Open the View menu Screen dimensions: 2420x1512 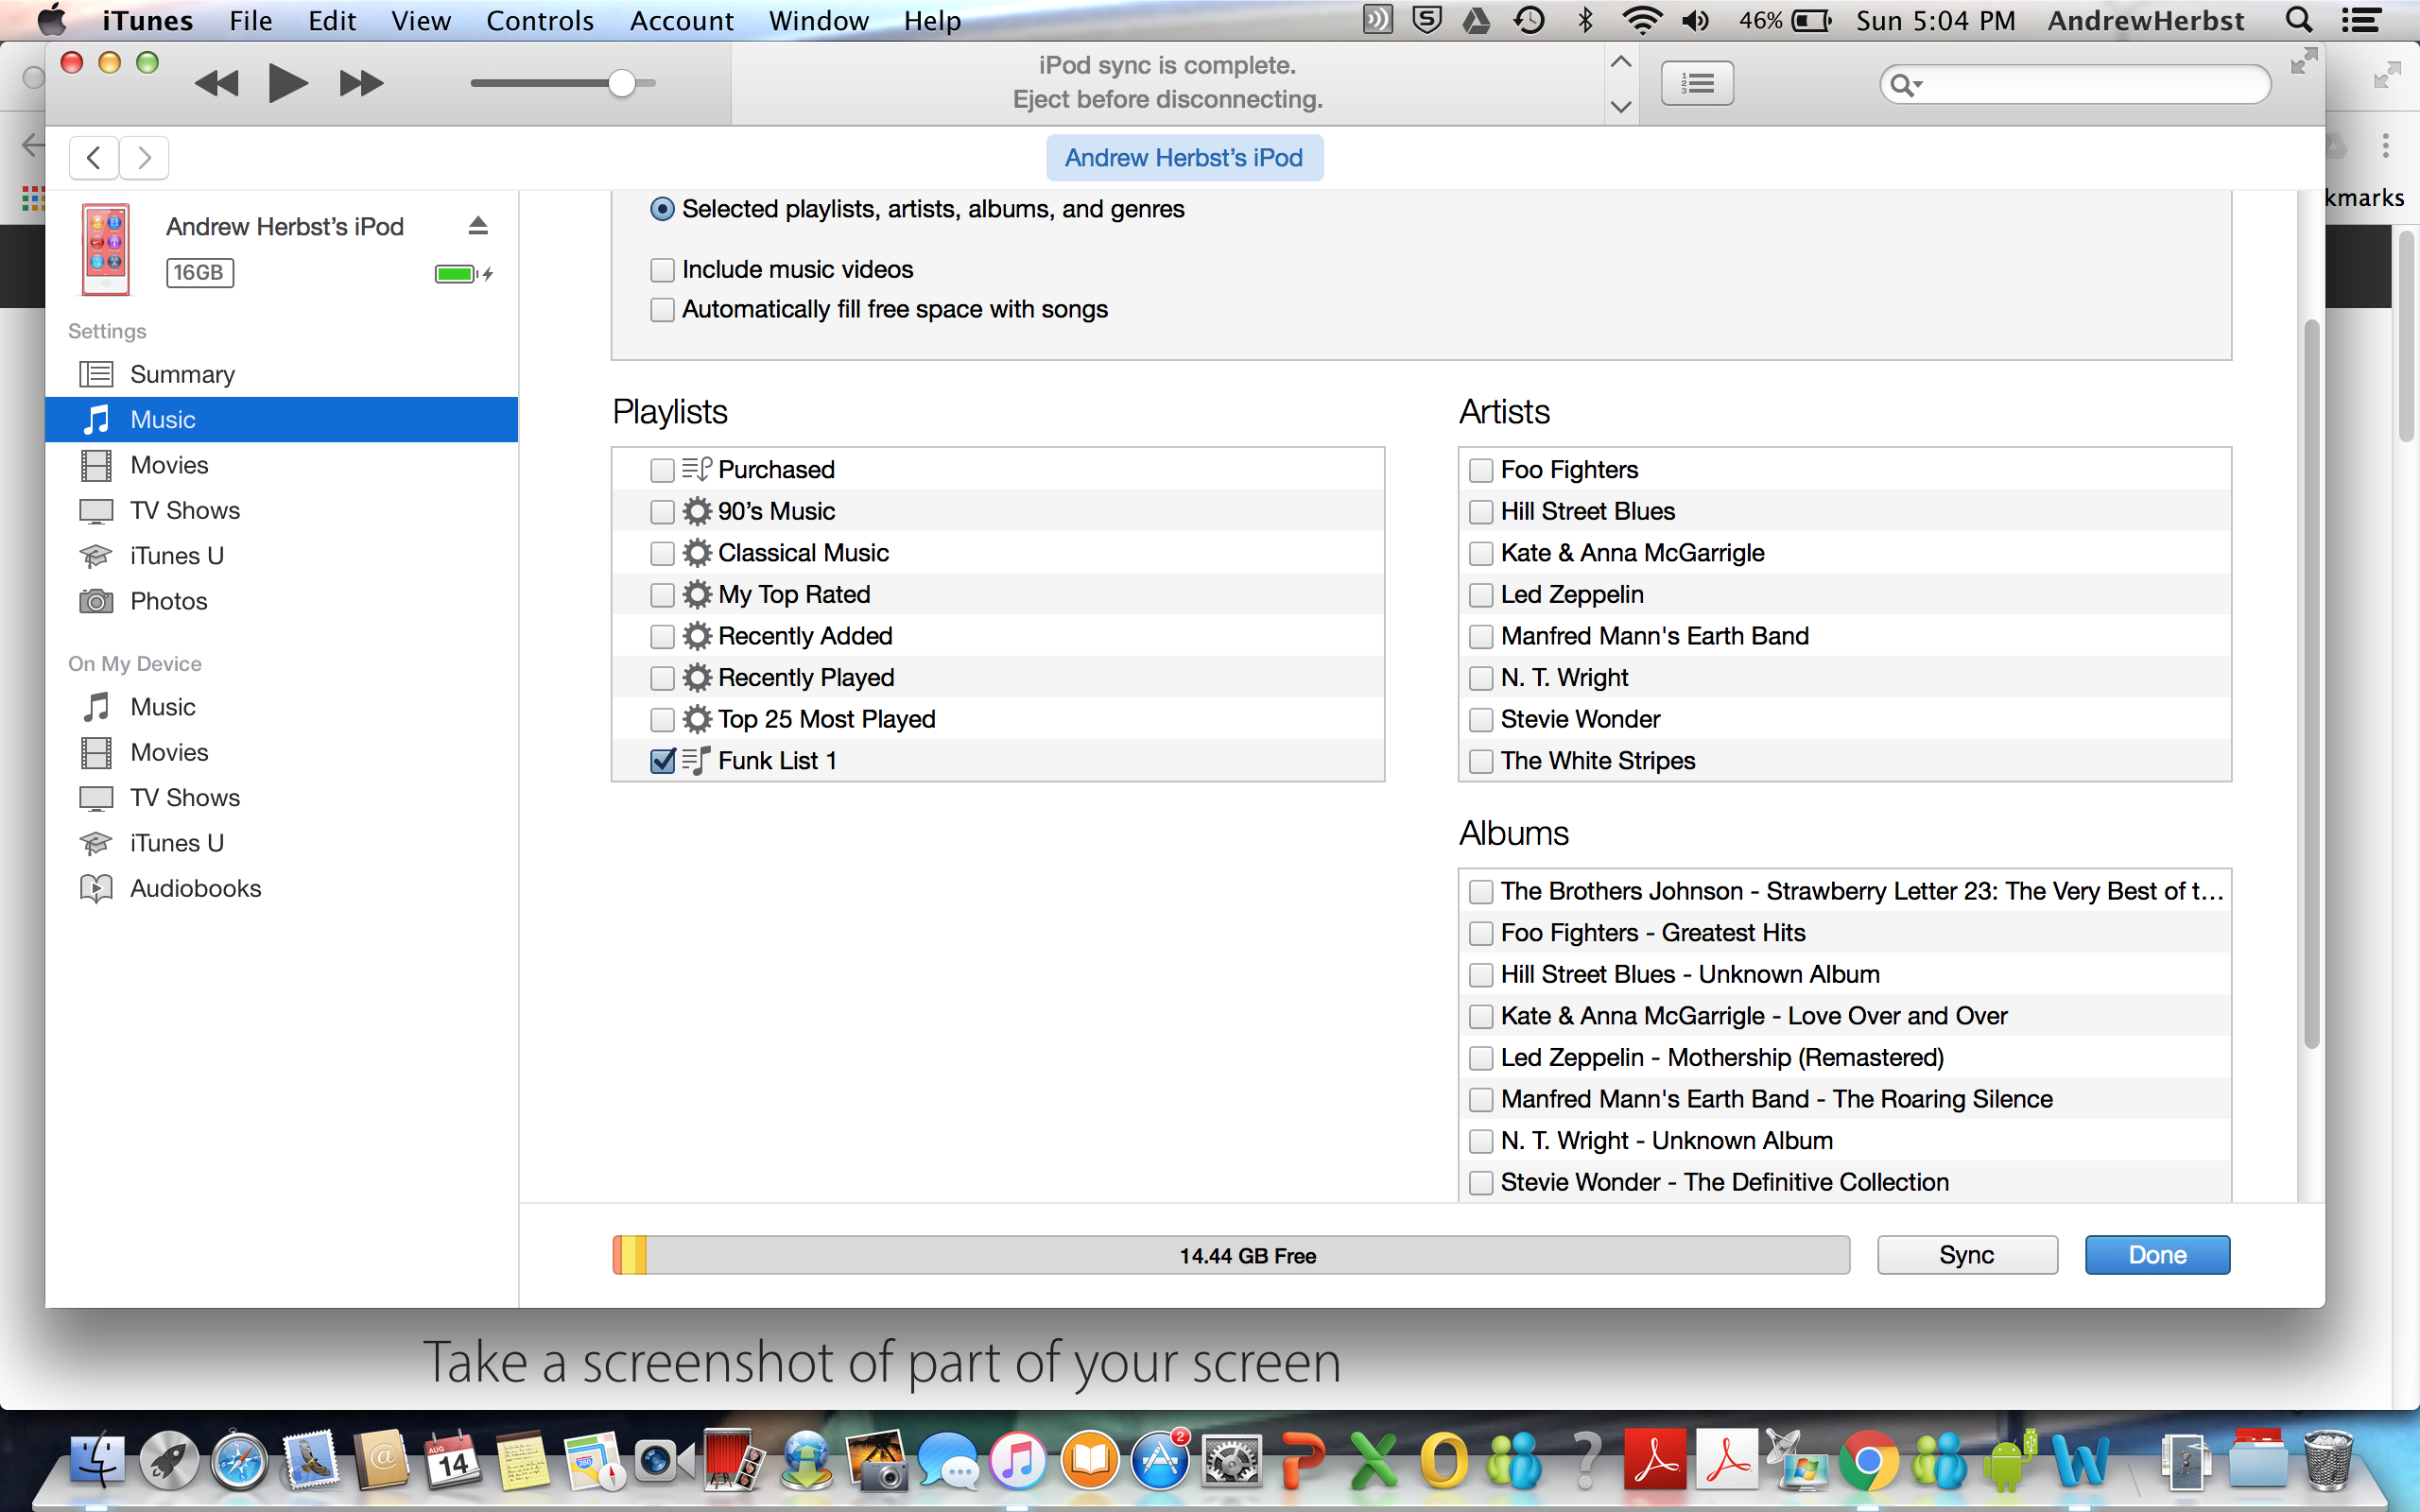pos(421,20)
